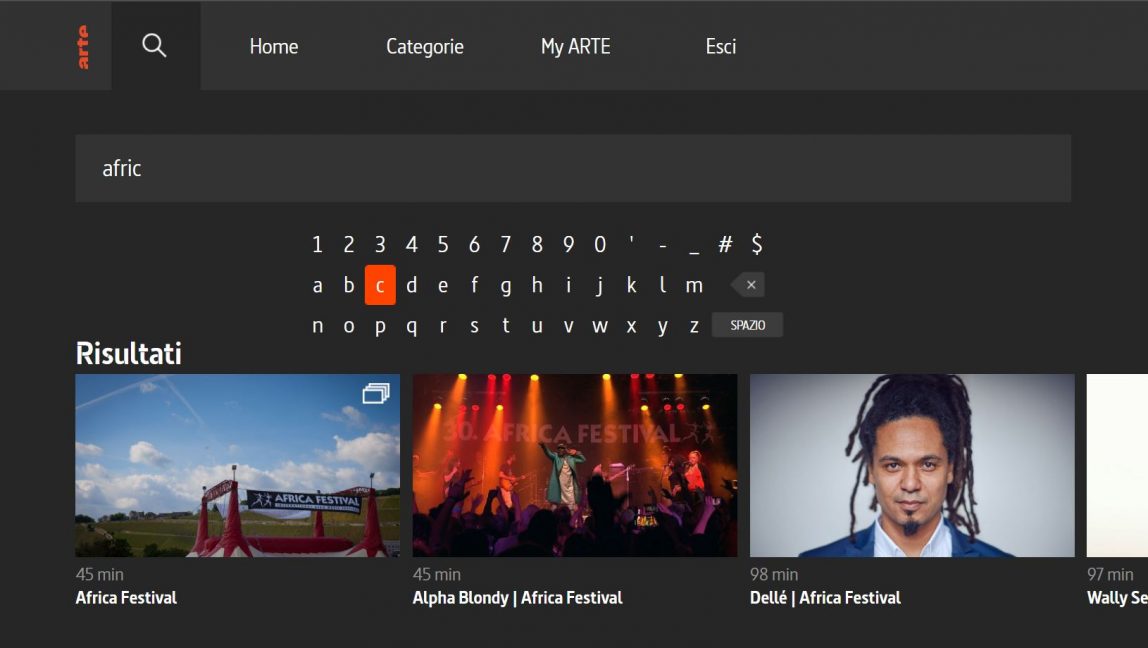The image size is (1148, 648).
Task: Tap the number 2 key
Action: (x=348, y=244)
